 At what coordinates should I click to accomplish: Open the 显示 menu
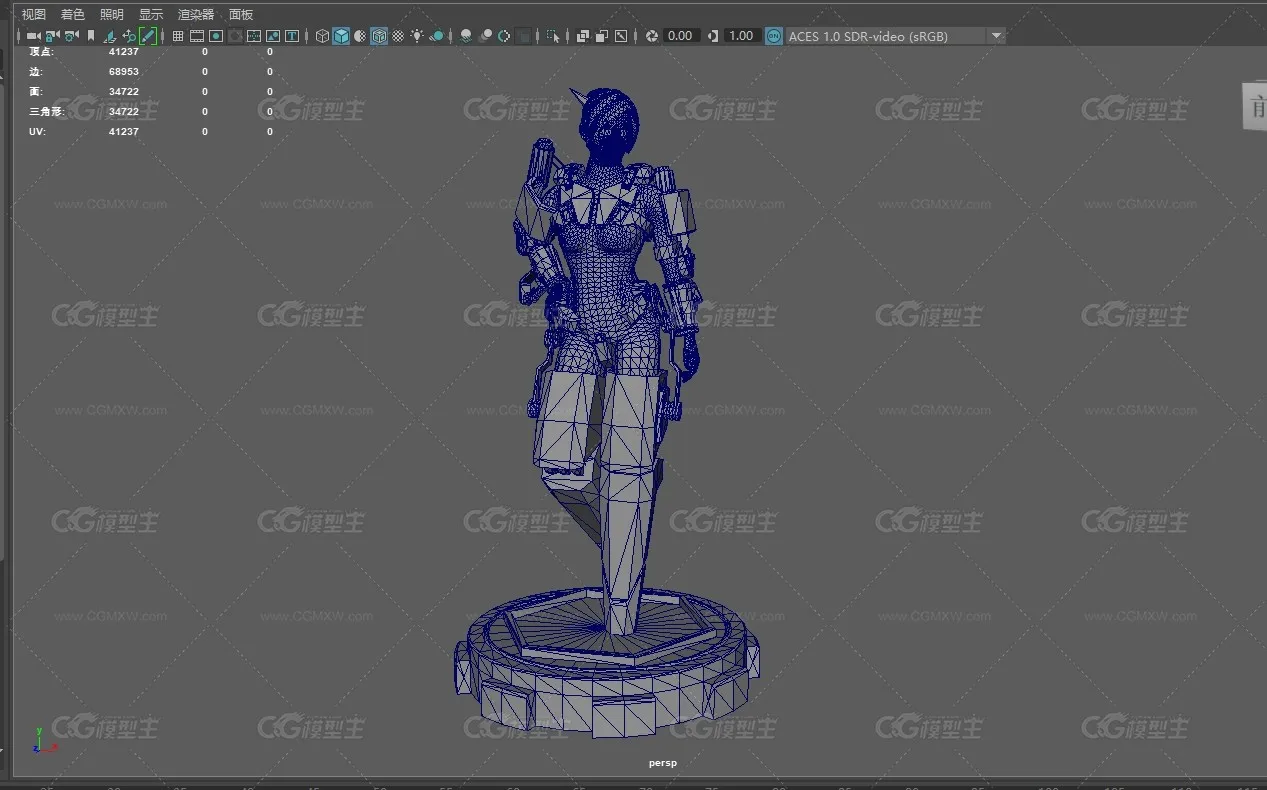pos(151,14)
